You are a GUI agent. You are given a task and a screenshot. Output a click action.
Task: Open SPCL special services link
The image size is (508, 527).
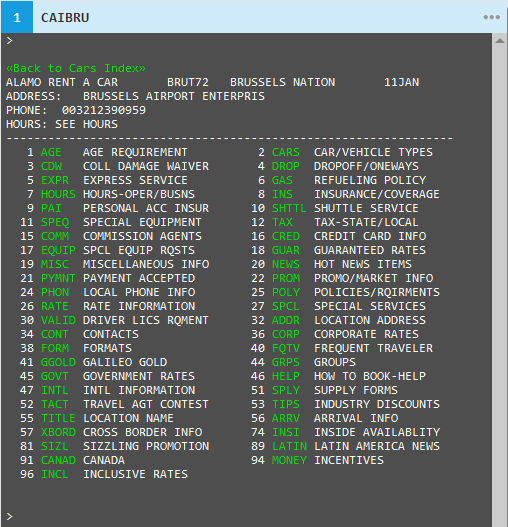coord(285,306)
